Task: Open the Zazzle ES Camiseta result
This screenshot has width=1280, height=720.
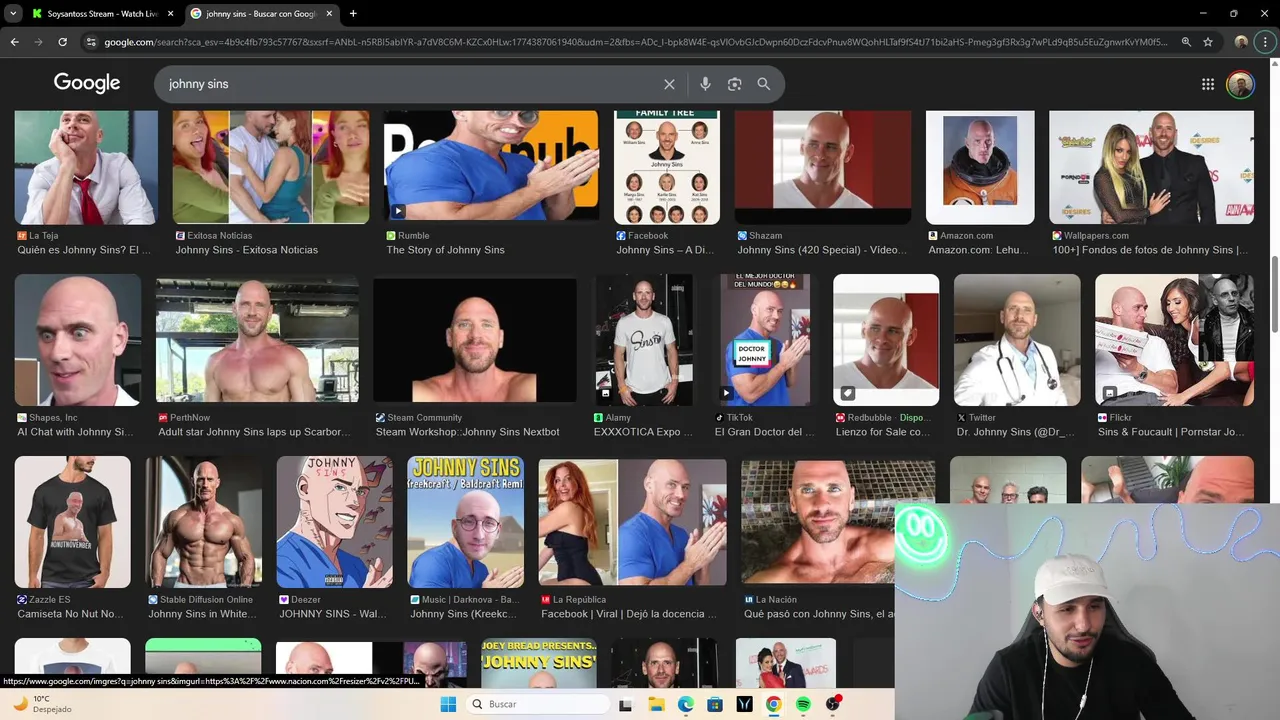Action: pyautogui.click(x=71, y=614)
